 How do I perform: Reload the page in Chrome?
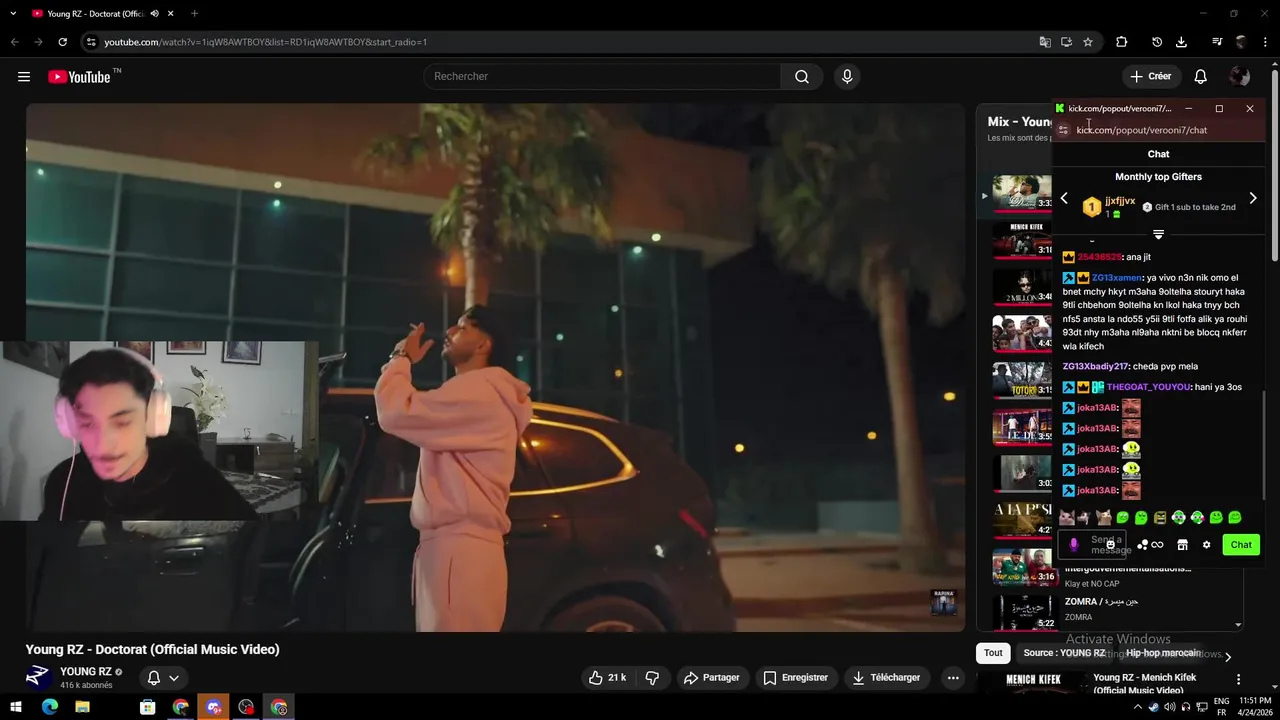(x=62, y=42)
